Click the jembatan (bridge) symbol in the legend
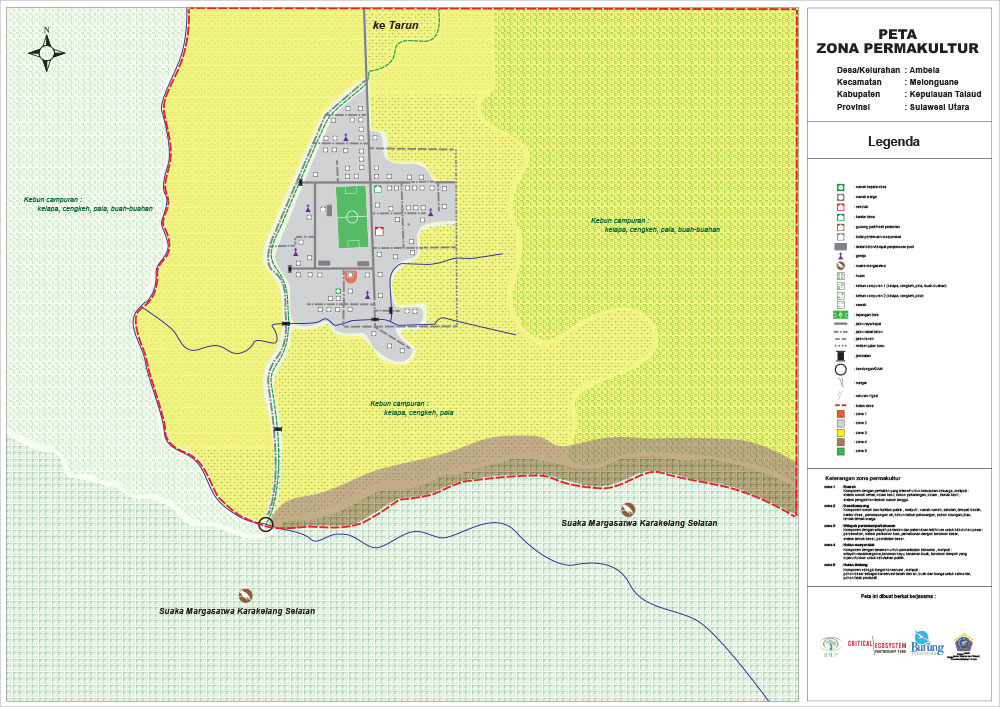This screenshot has width=1000, height=707. (842, 355)
